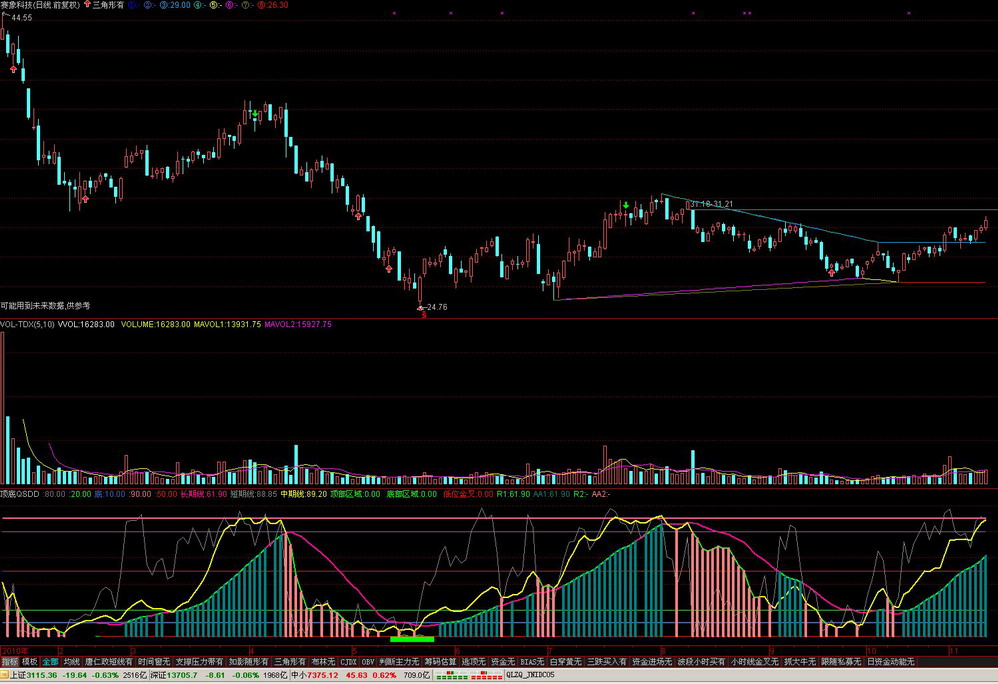Click the yellow icon before 上证 index
Image resolution: width=998 pixels, height=684 pixels.
5,676
